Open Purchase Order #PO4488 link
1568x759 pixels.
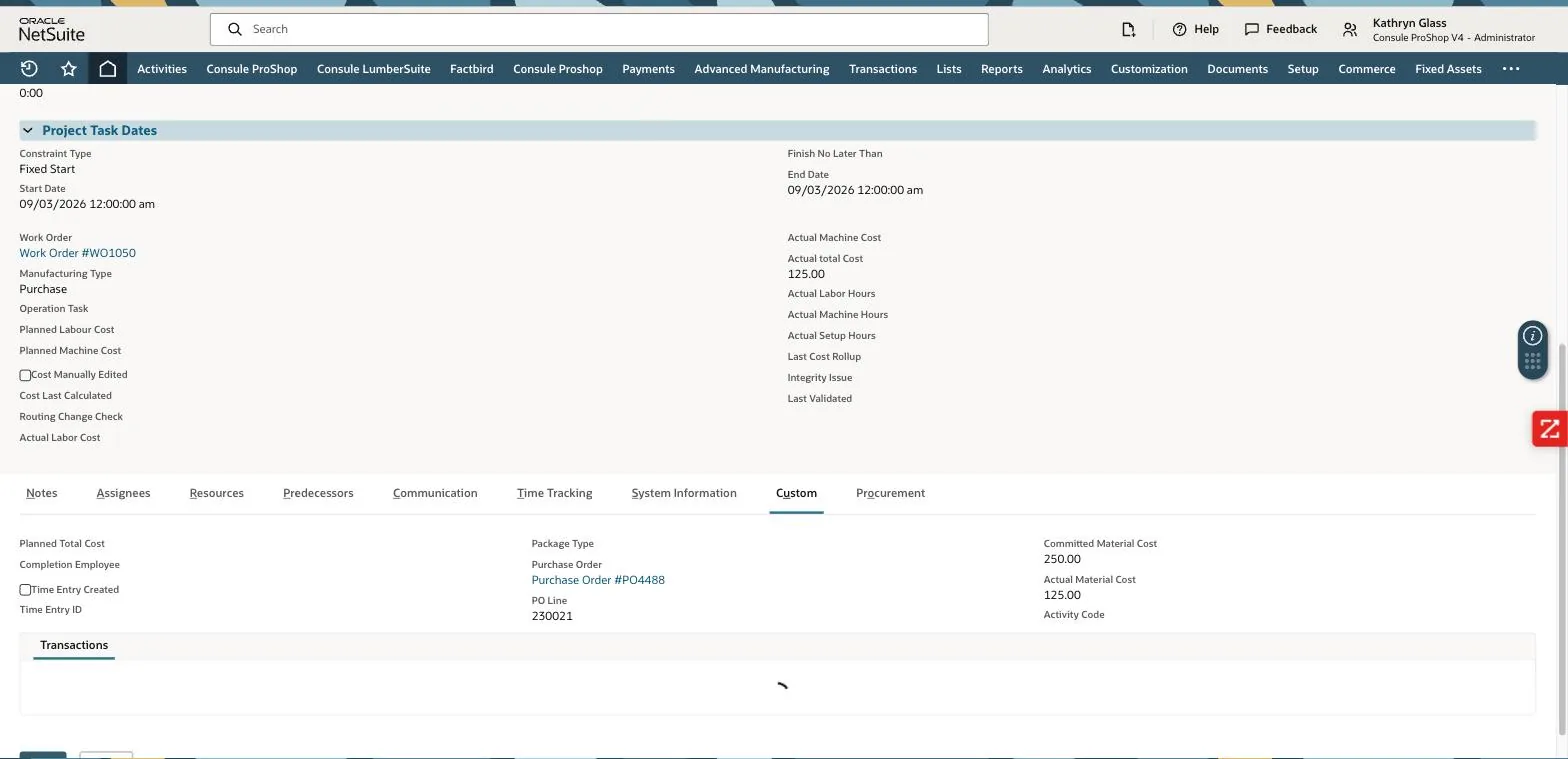point(598,580)
